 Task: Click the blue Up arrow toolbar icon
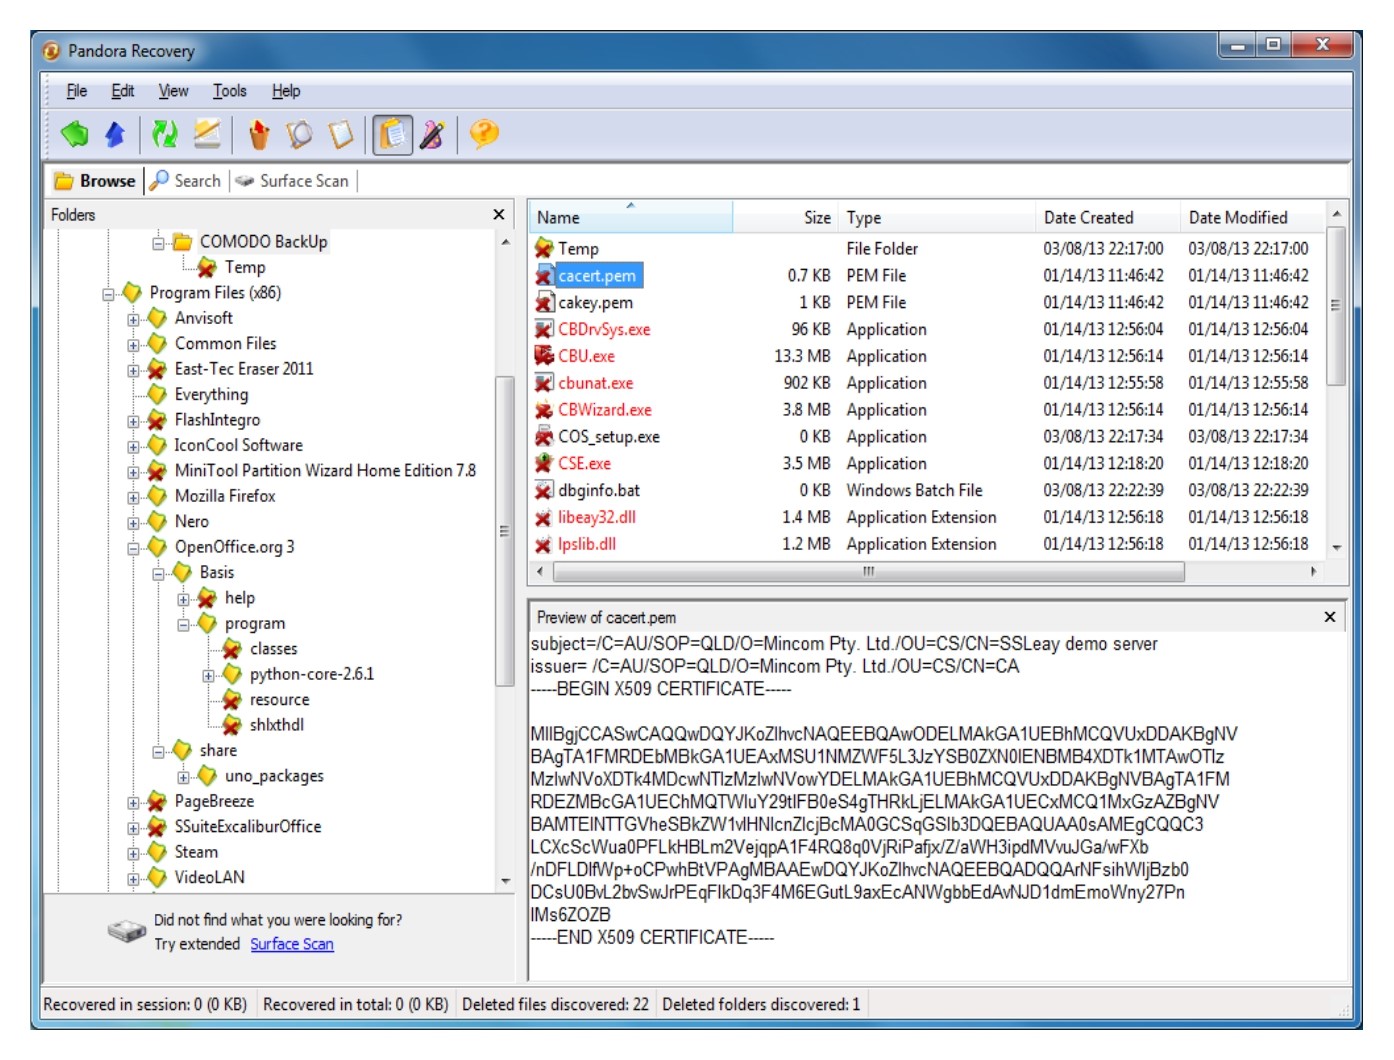click(x=116, y=134)
